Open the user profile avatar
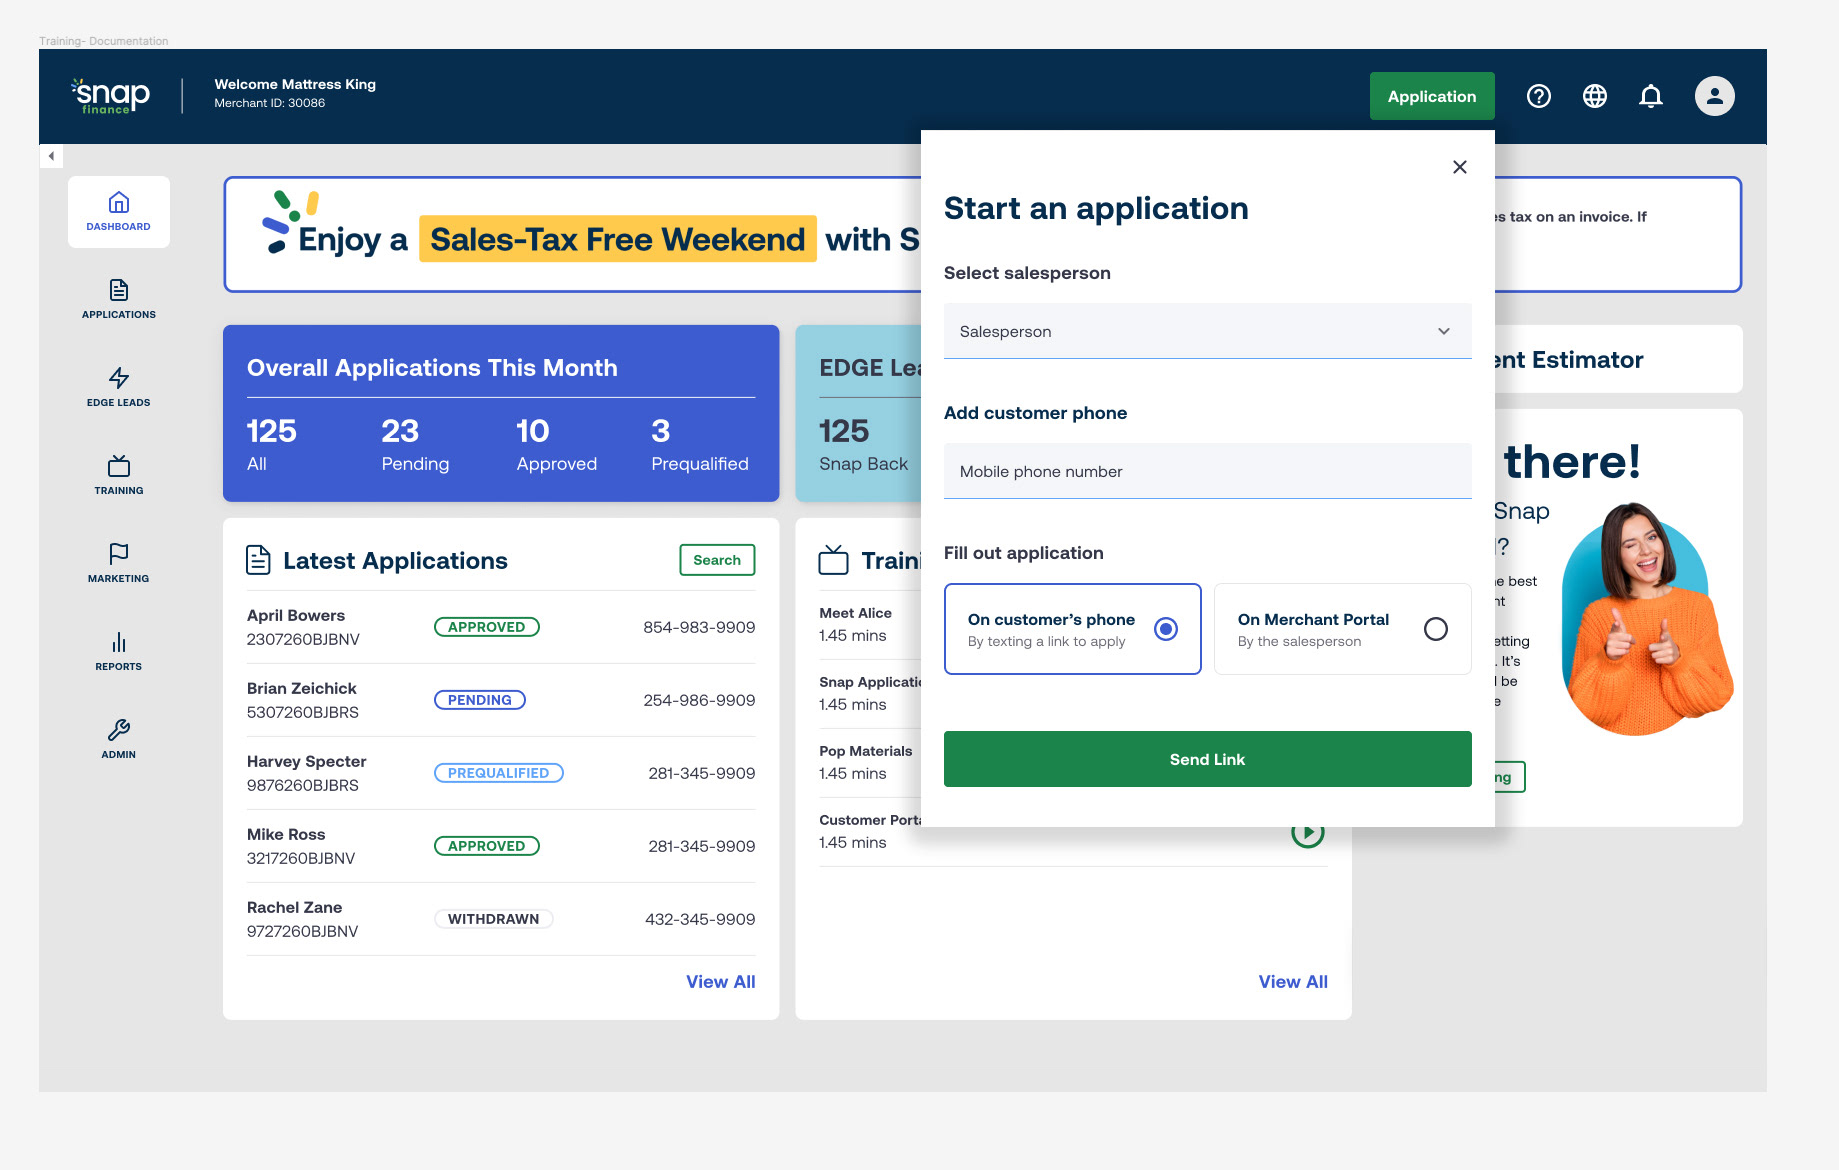1839x1170 pixels. [x=1715, y=96]
